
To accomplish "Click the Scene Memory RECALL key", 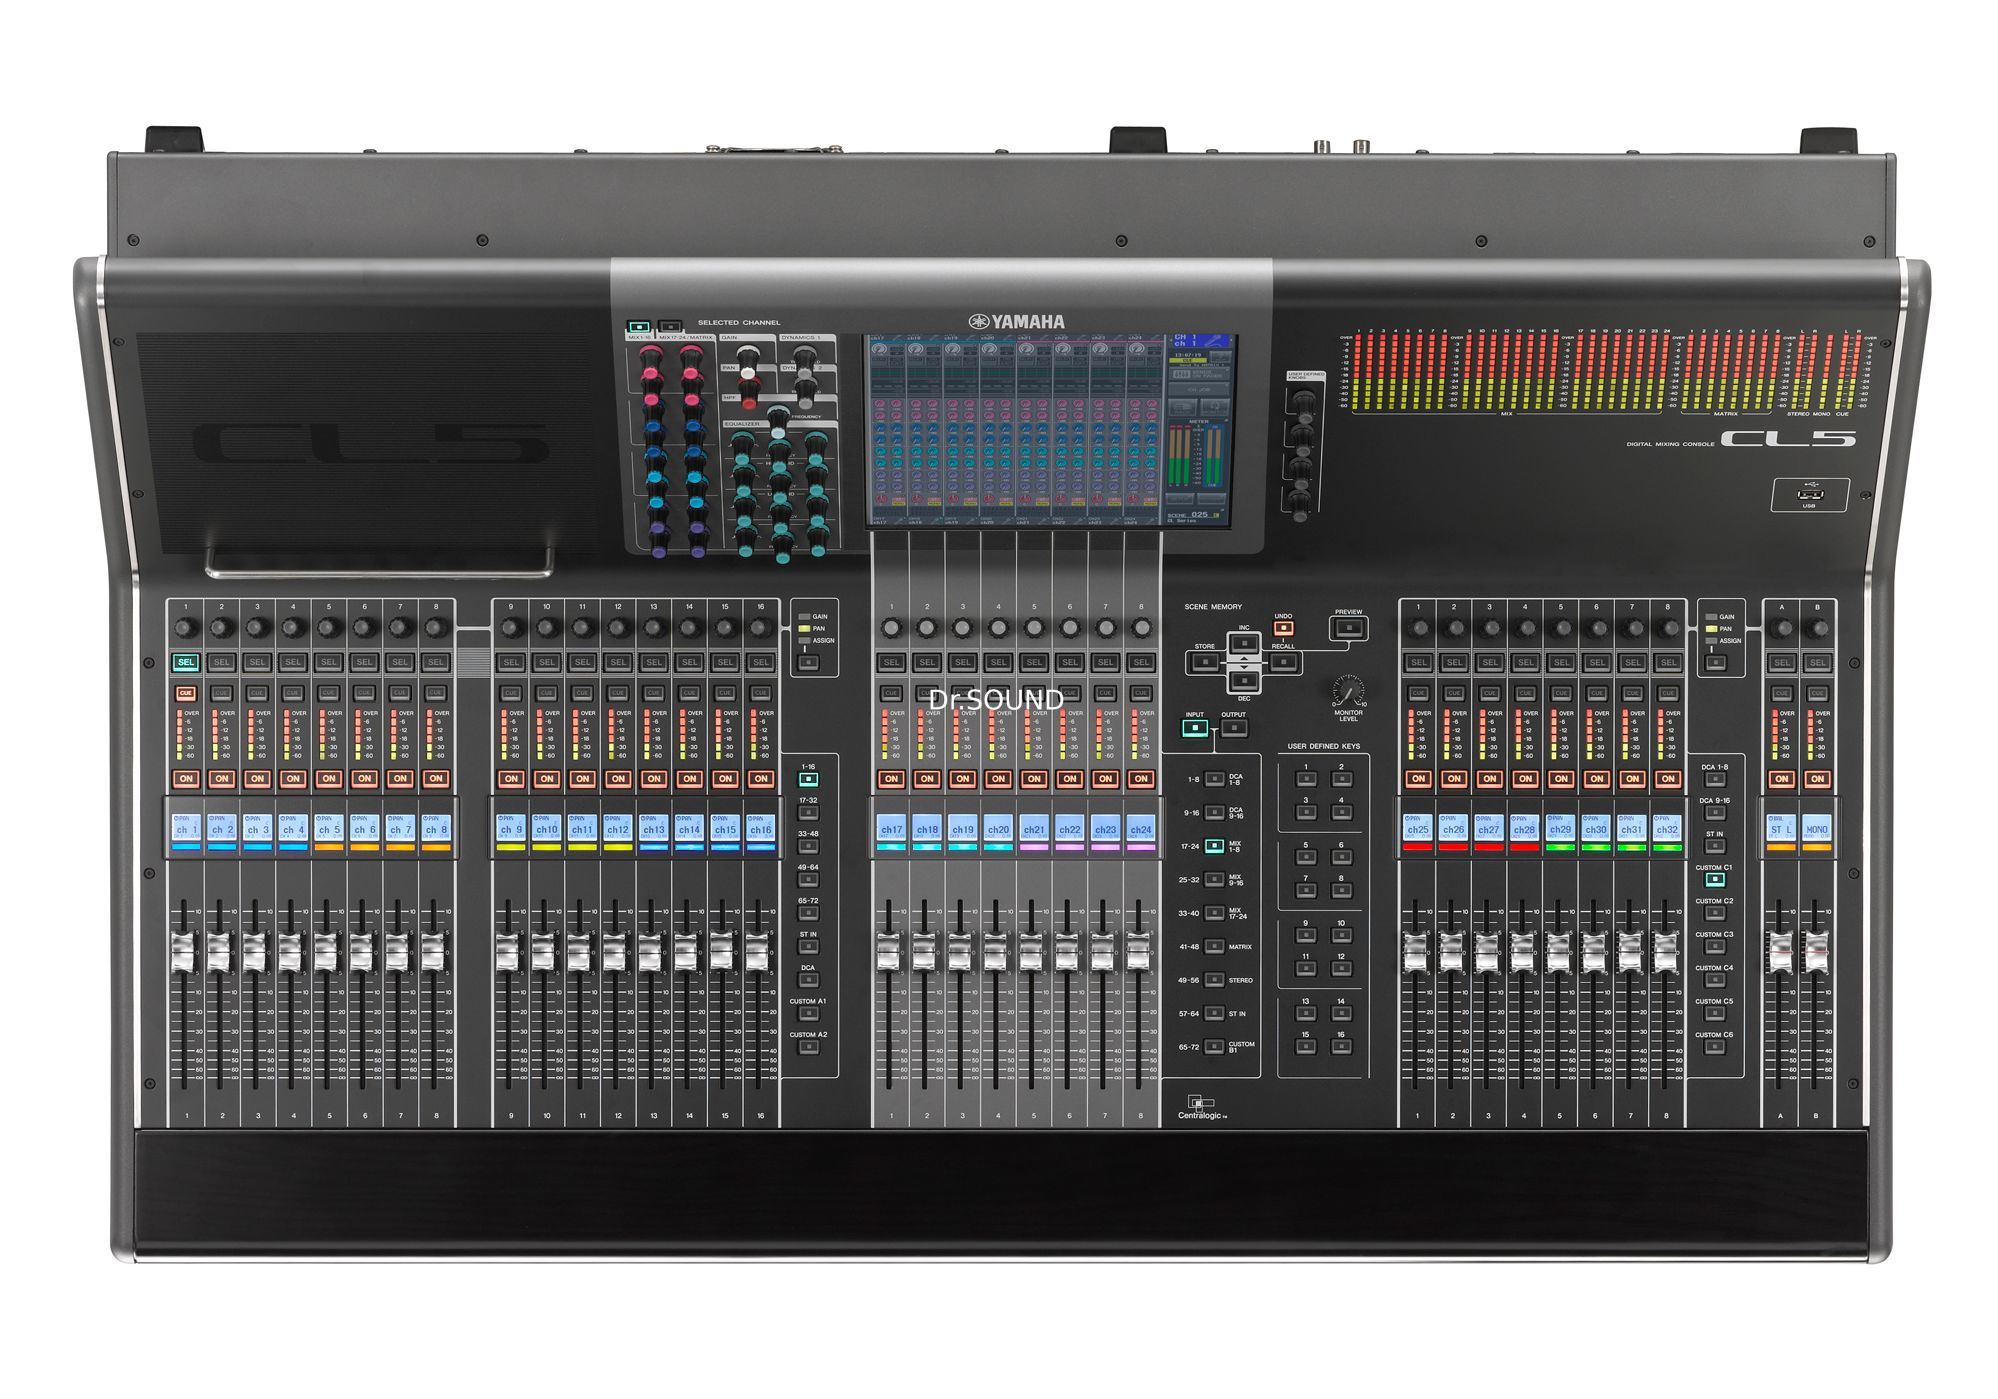I will click(x=1283, y=661).
